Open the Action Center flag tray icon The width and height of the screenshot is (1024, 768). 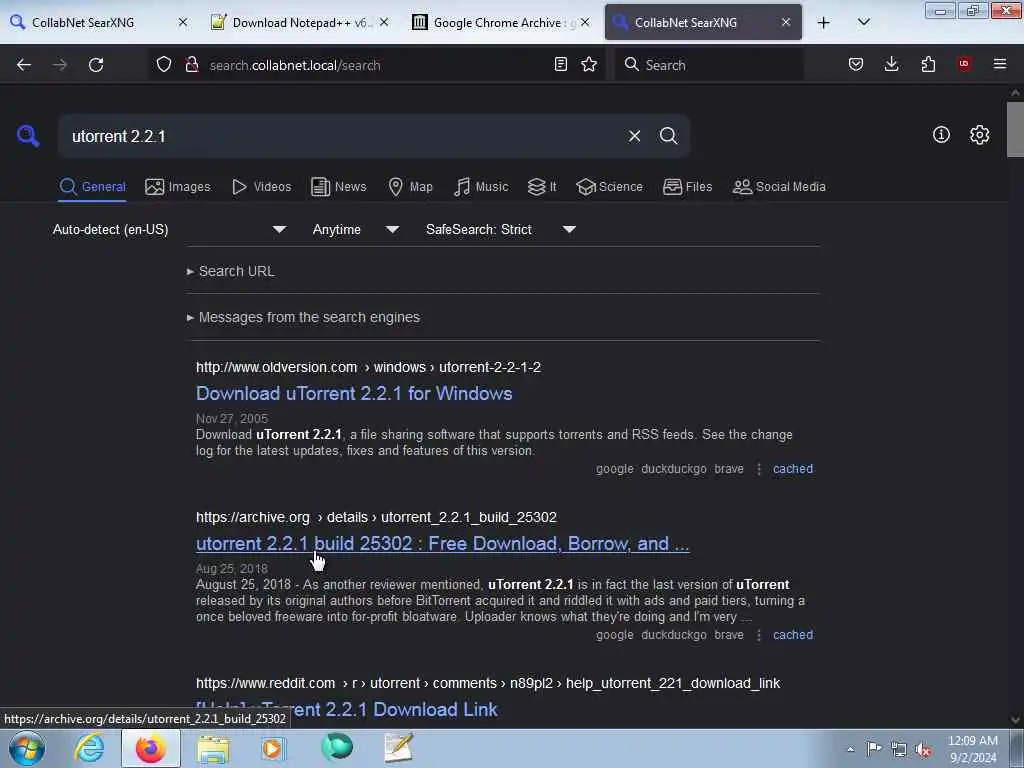(874, 748)
